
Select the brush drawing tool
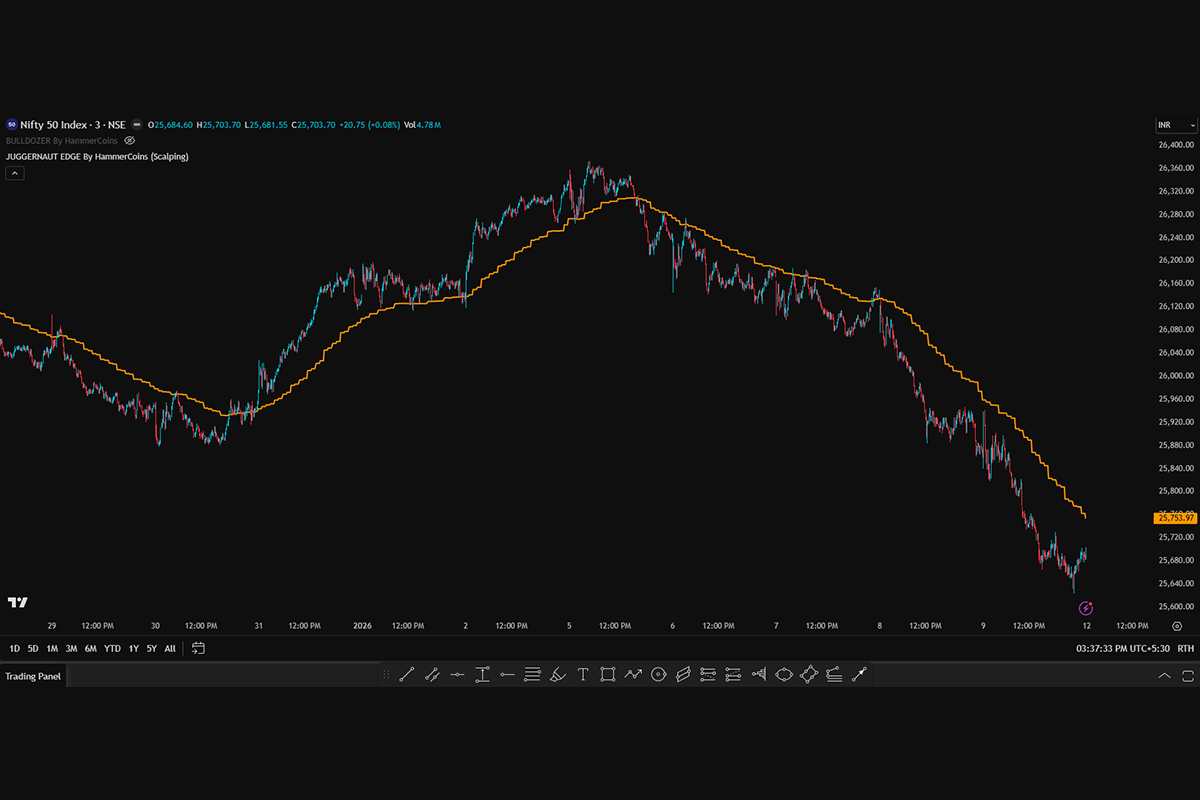tap(558, 675)
